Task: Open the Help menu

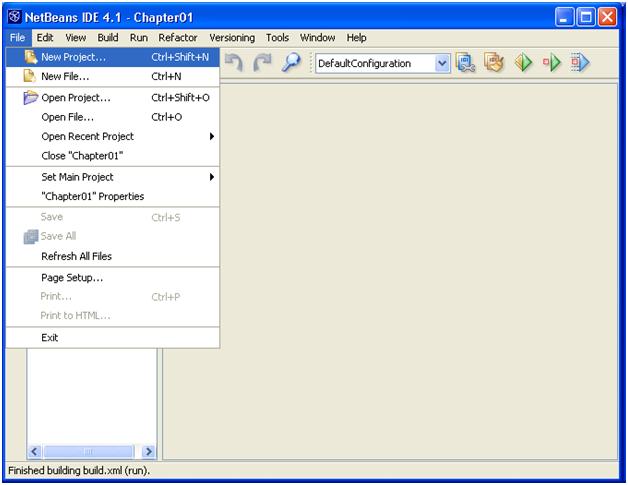Action: point(356,38)
